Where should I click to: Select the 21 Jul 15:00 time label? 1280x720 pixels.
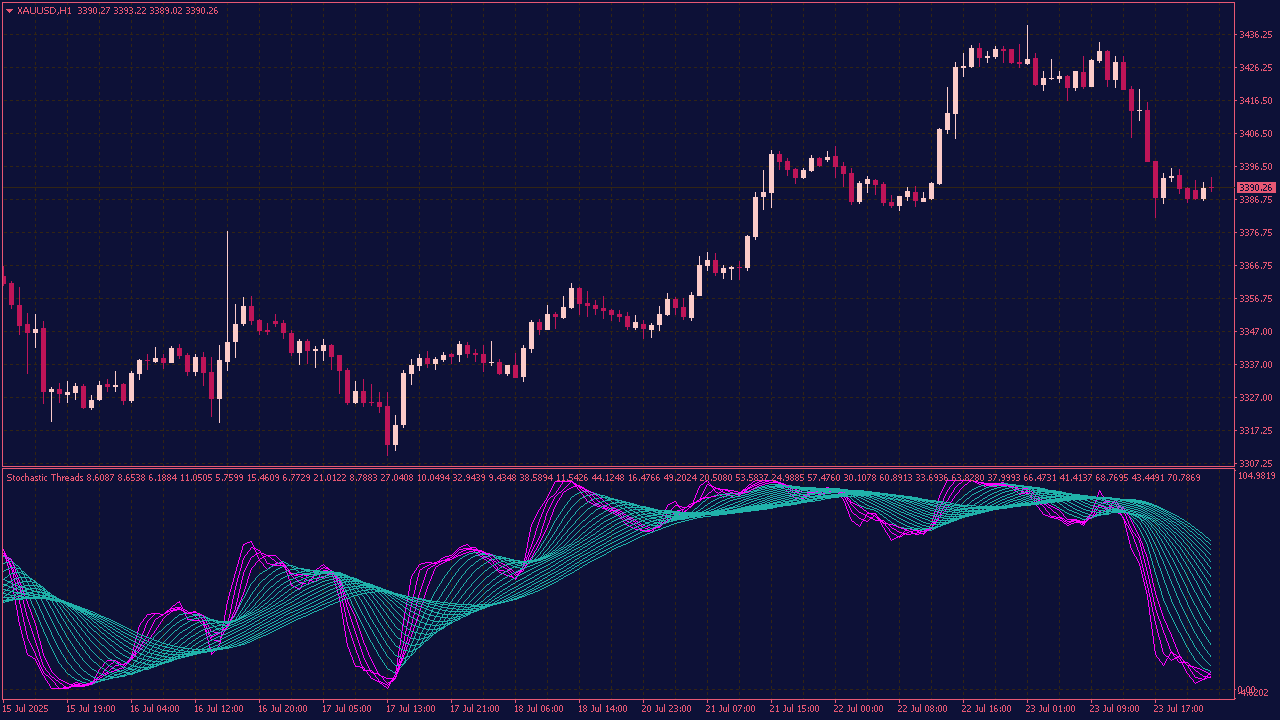pyautogui.click(x=794, y=709)
